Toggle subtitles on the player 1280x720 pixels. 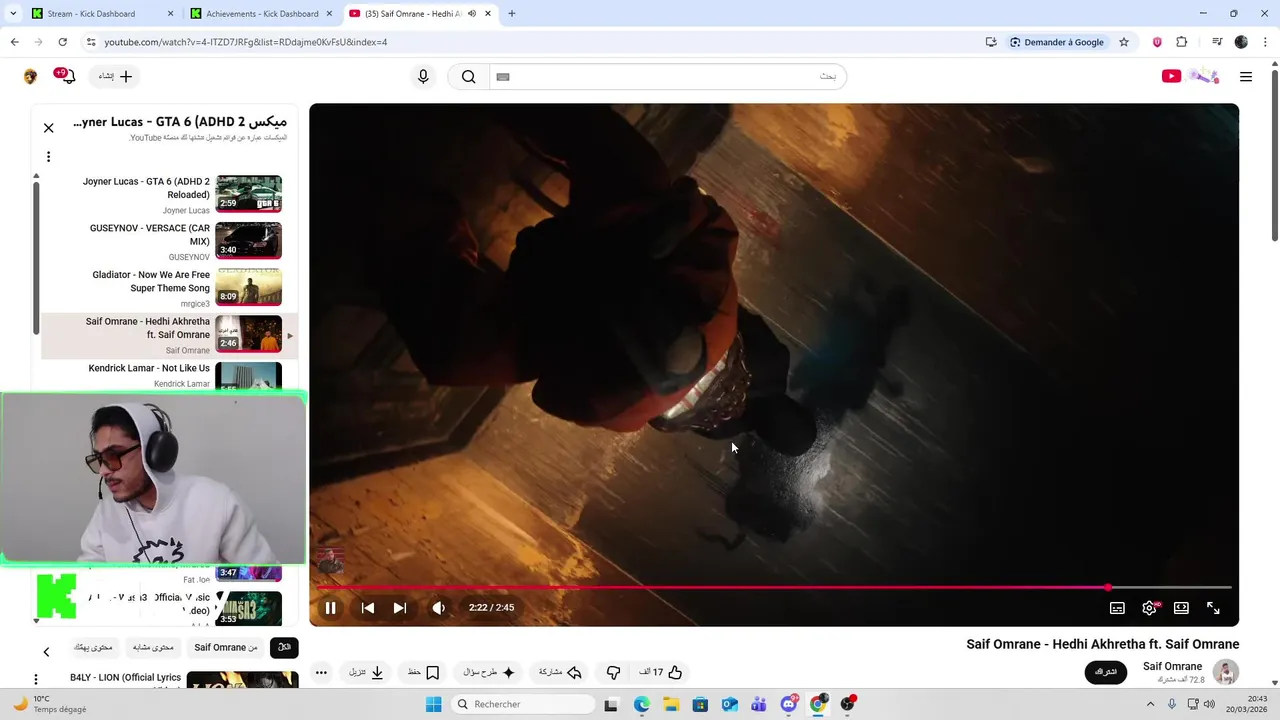(x=1117, y=608)
